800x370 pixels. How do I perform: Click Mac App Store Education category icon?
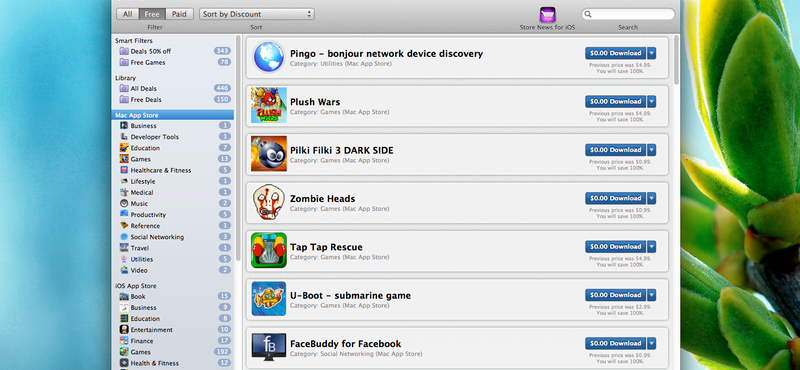click(124, 148)
